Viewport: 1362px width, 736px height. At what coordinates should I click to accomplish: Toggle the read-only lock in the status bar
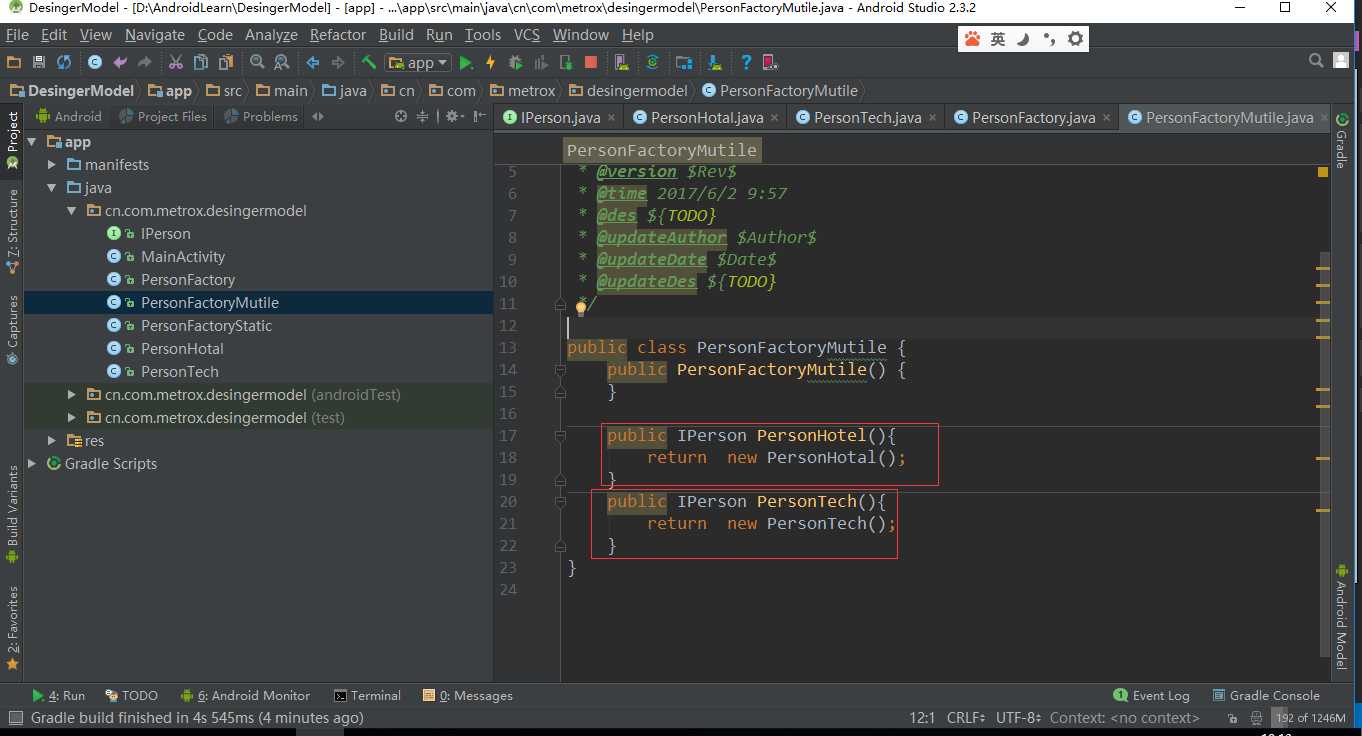click(x=1231, y=718)
